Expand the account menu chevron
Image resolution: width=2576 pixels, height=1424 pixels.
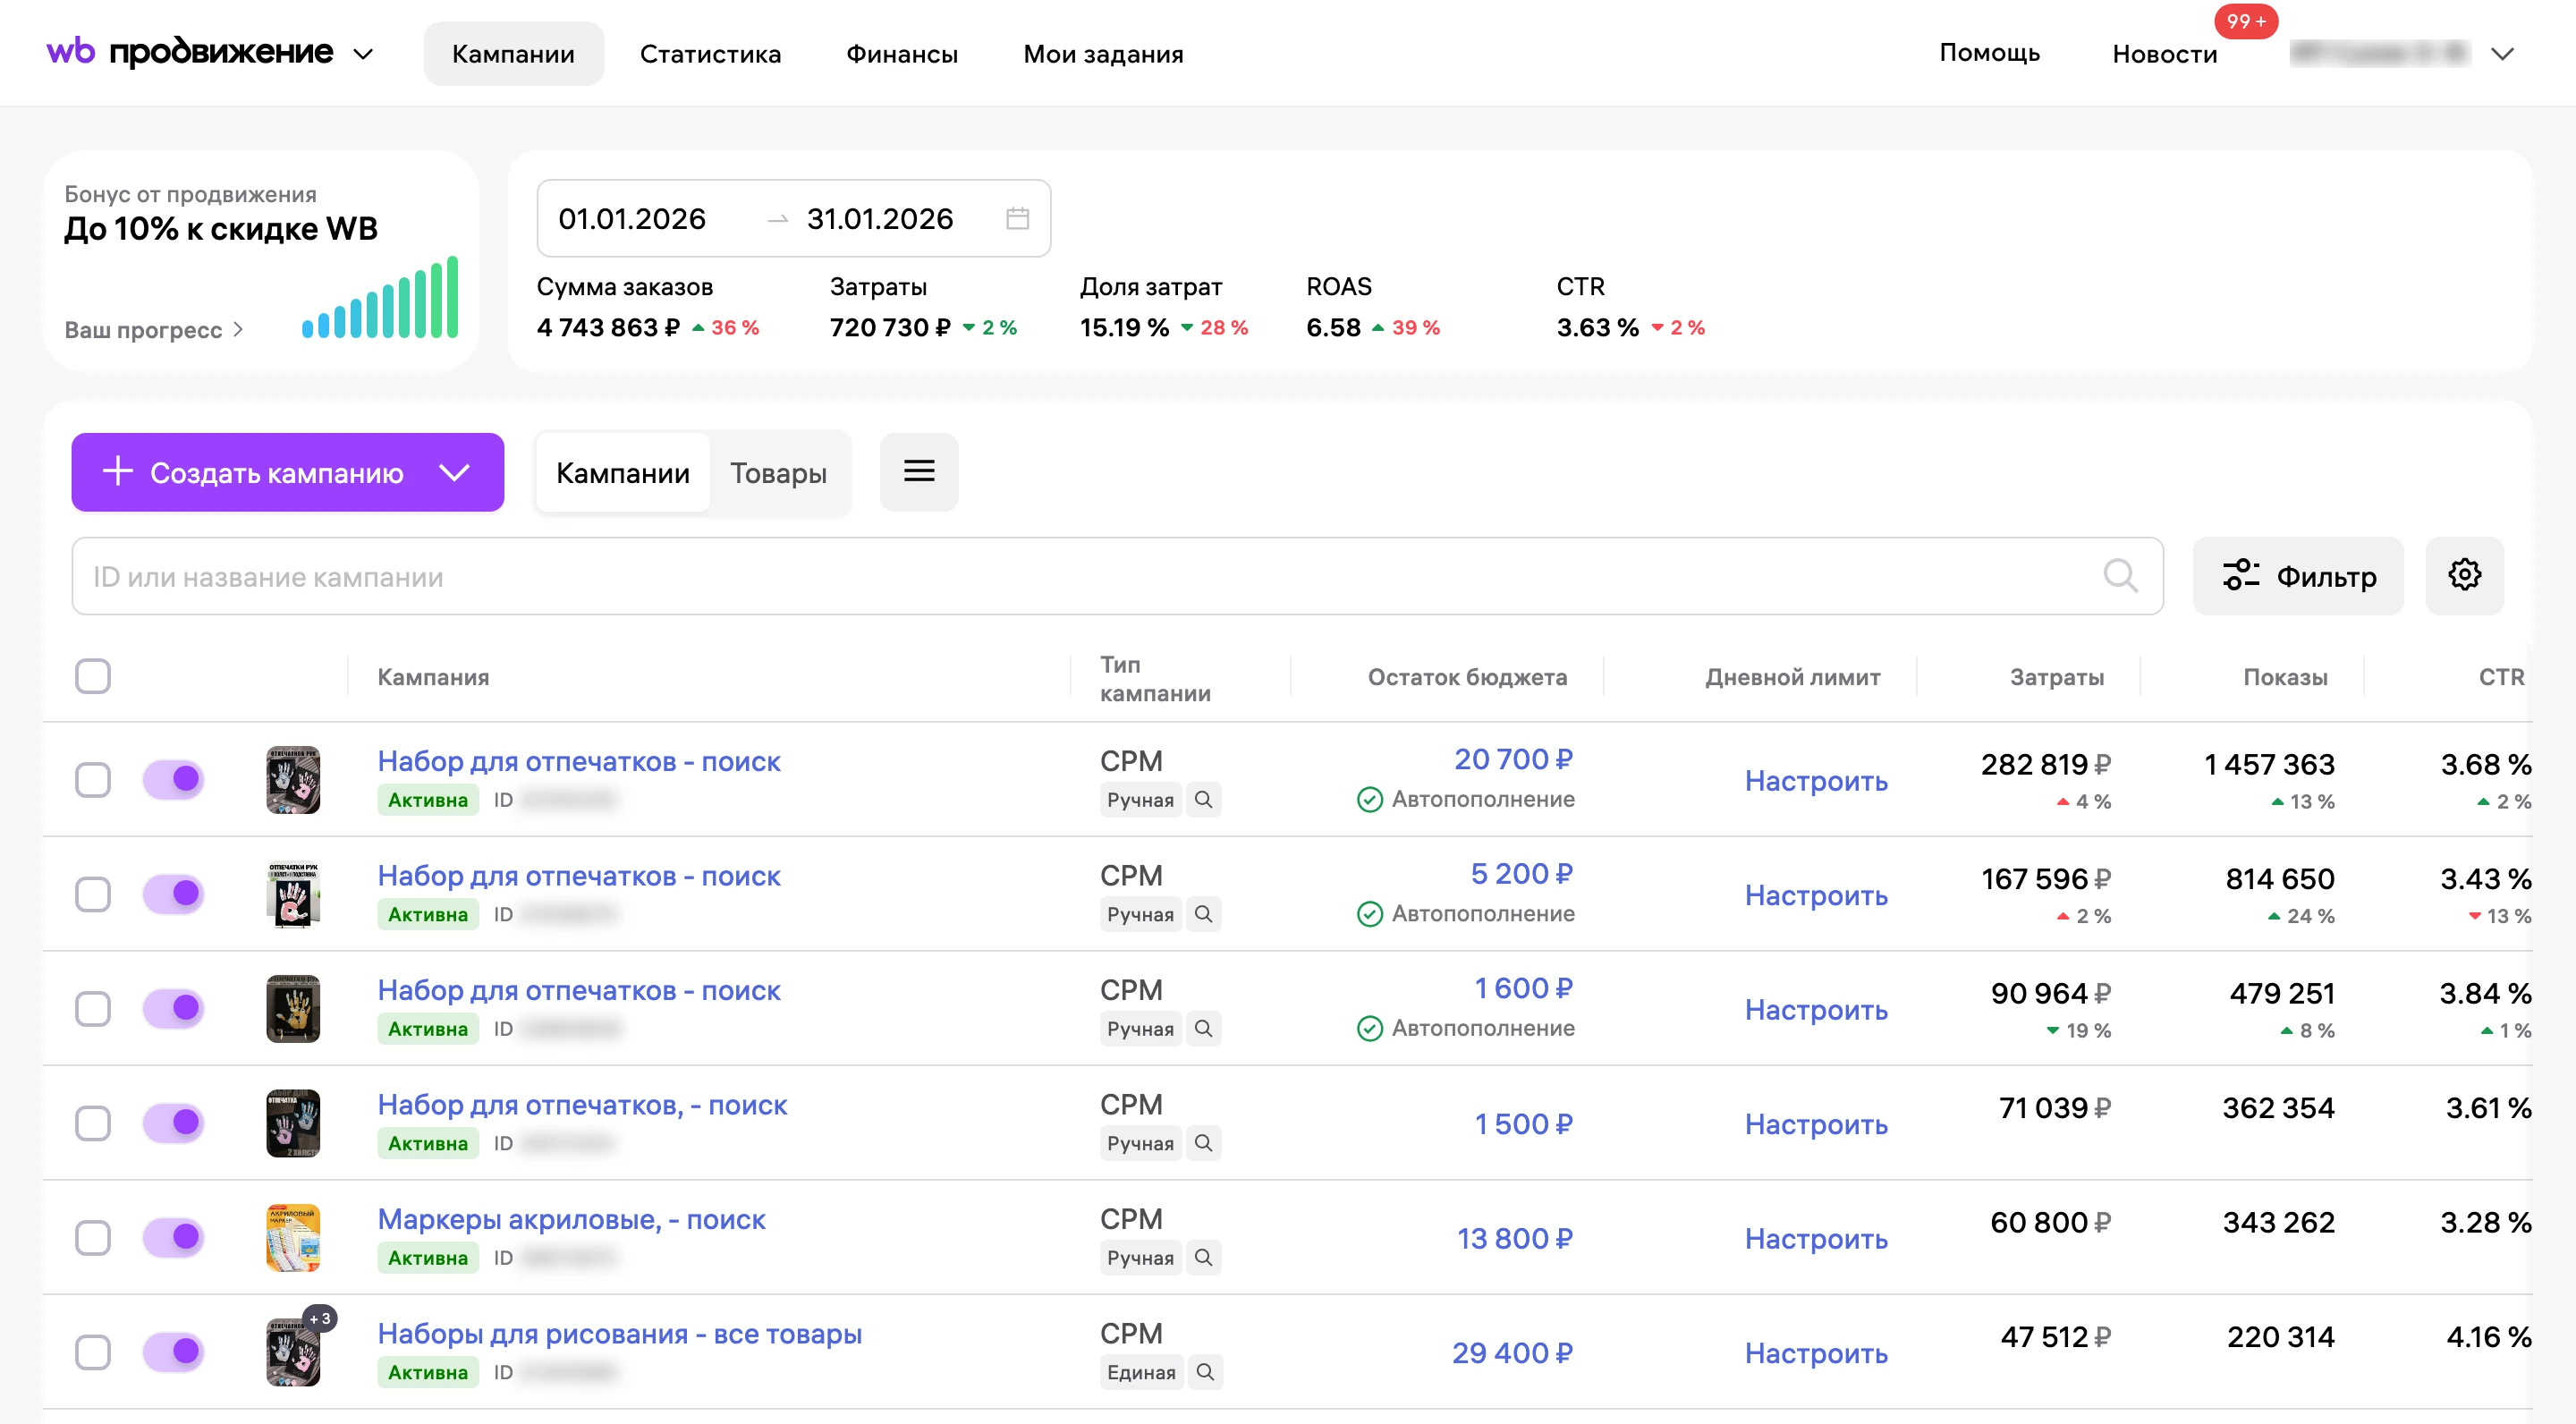2502,54
